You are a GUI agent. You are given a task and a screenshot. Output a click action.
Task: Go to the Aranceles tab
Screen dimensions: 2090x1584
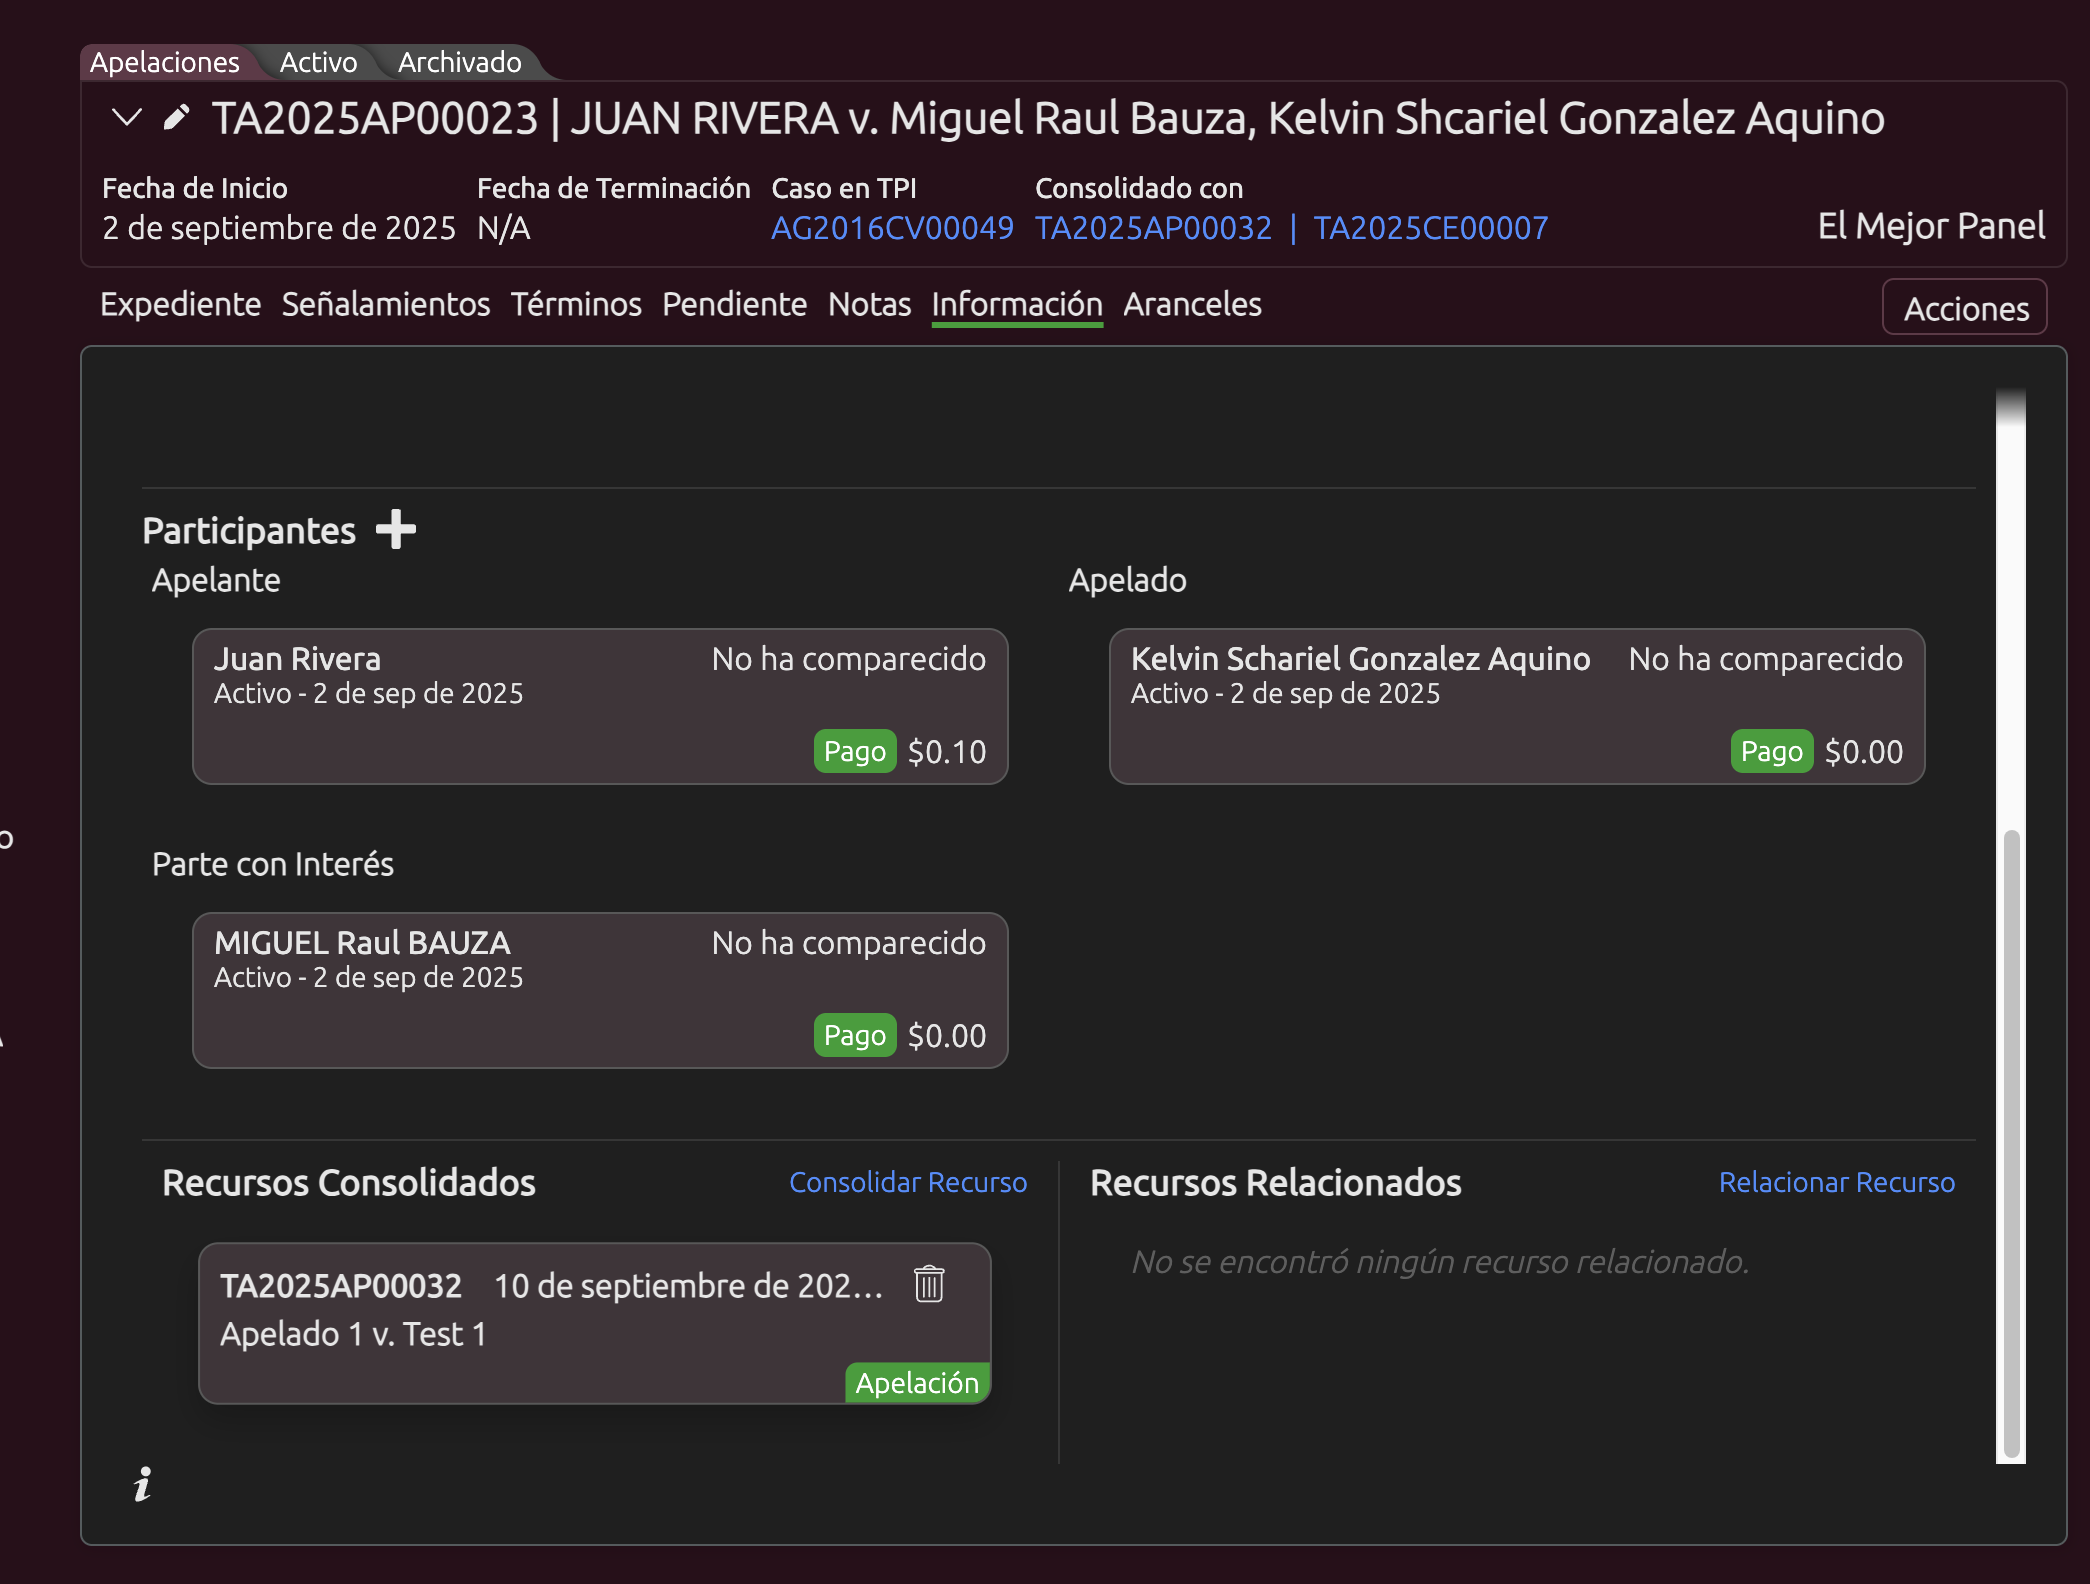[x=1191, y=304]
